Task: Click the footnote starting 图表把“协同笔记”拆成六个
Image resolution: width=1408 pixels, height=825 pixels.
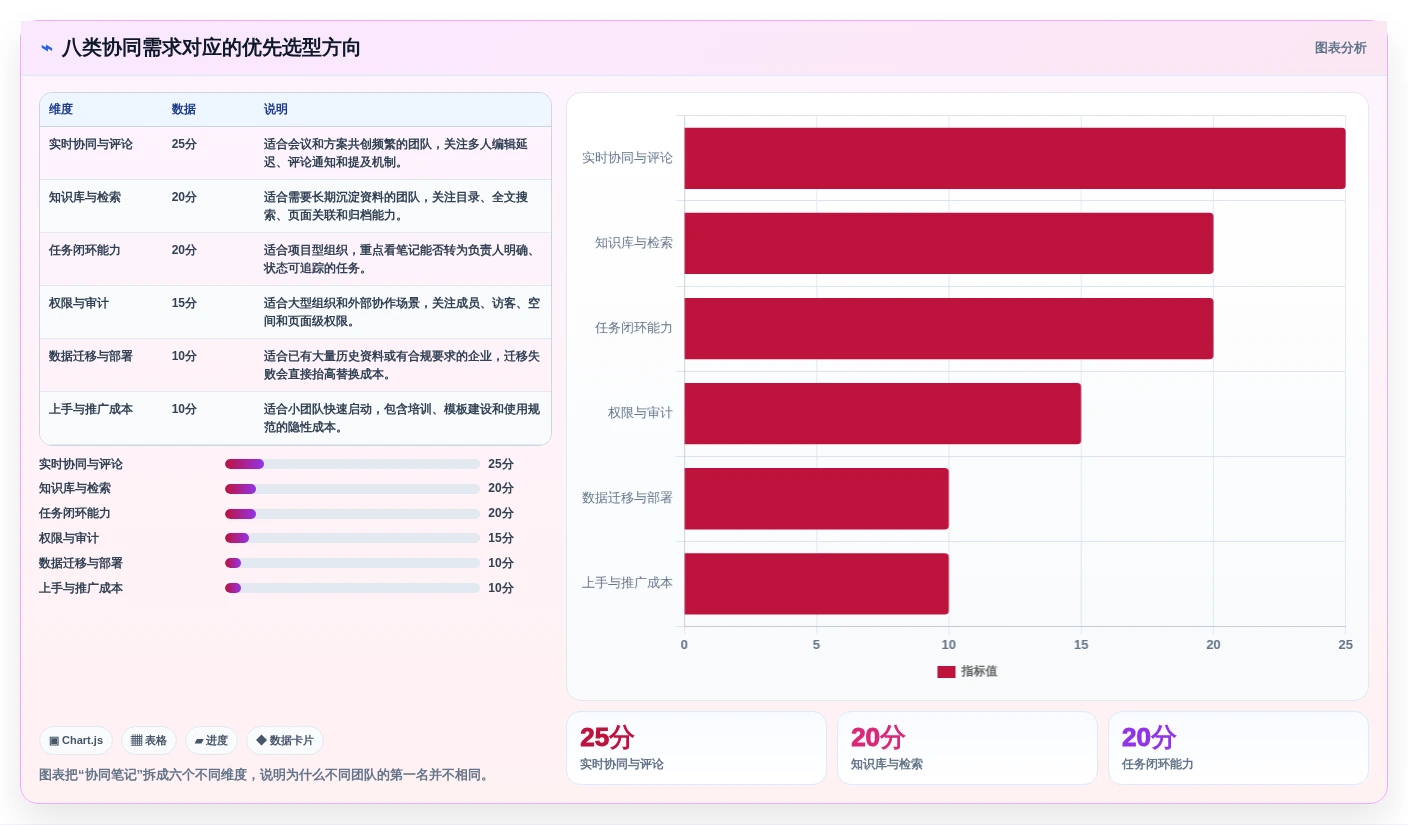Action: click(x=266, y=775)
